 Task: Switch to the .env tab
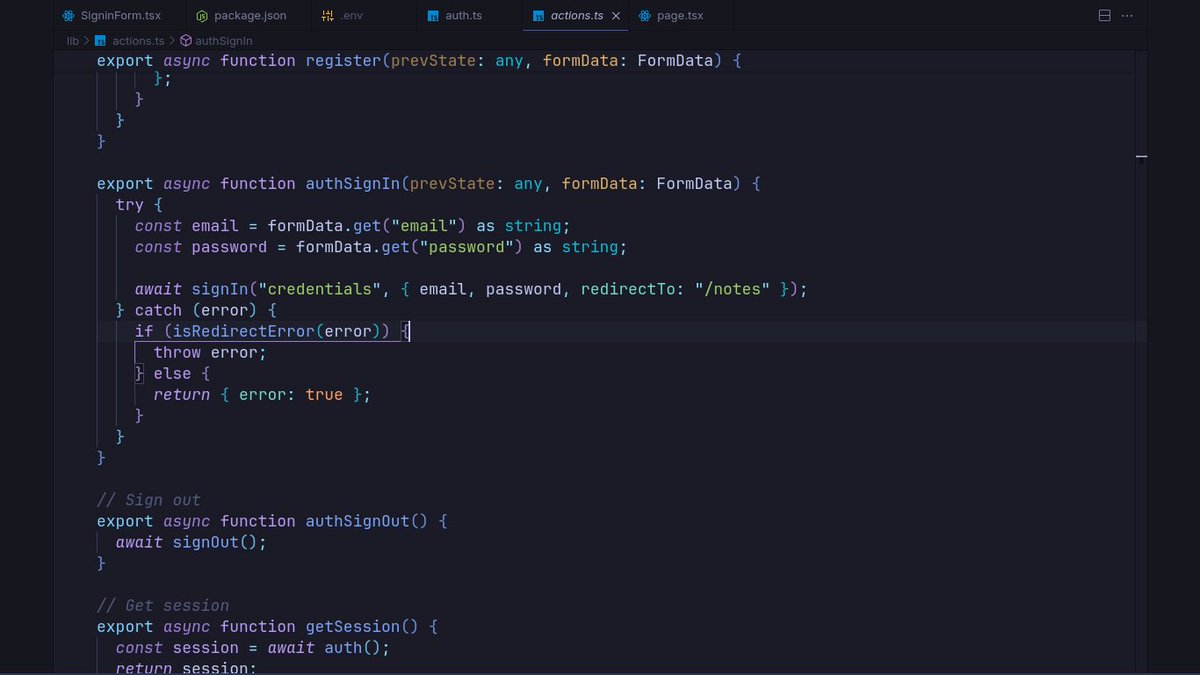pos(342,16)
